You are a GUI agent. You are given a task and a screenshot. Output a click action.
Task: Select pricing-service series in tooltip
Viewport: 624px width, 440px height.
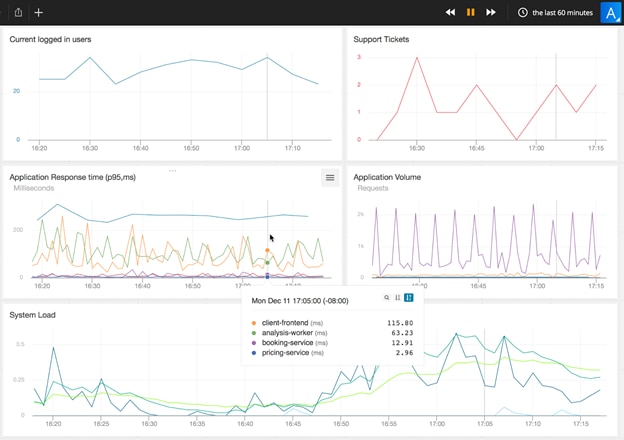coord(283,353)
